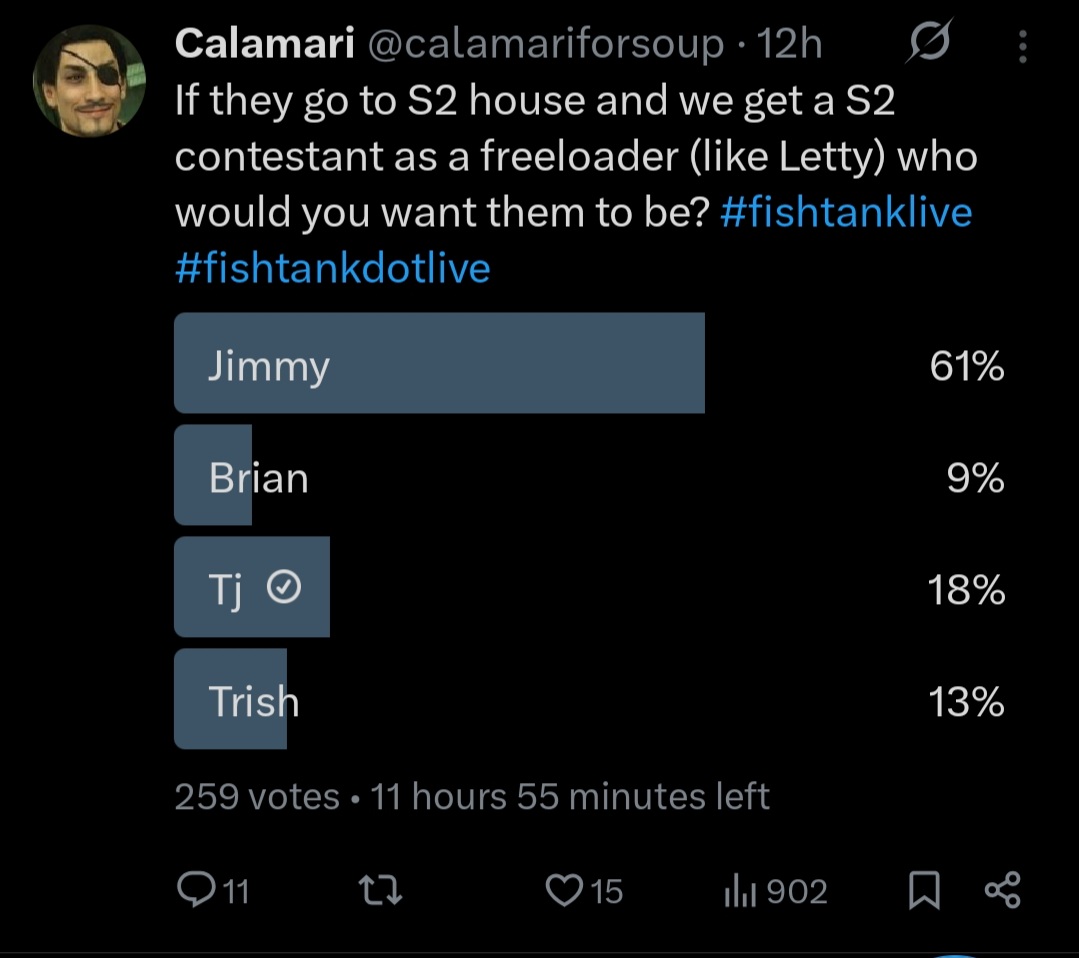Like the tweet with heart icon
This screenshot has width=1079, height=958.
click(564, 889)
